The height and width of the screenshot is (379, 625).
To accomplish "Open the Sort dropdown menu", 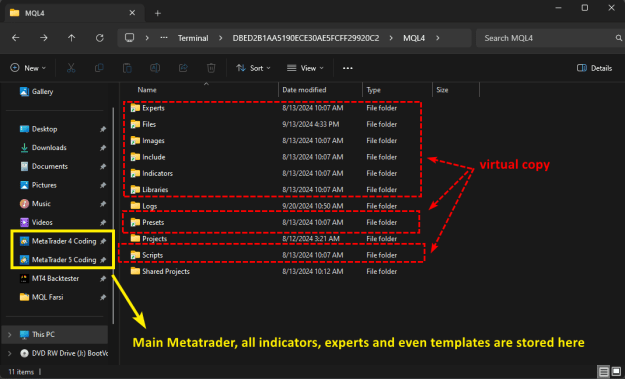I will (x=254, y=68).
